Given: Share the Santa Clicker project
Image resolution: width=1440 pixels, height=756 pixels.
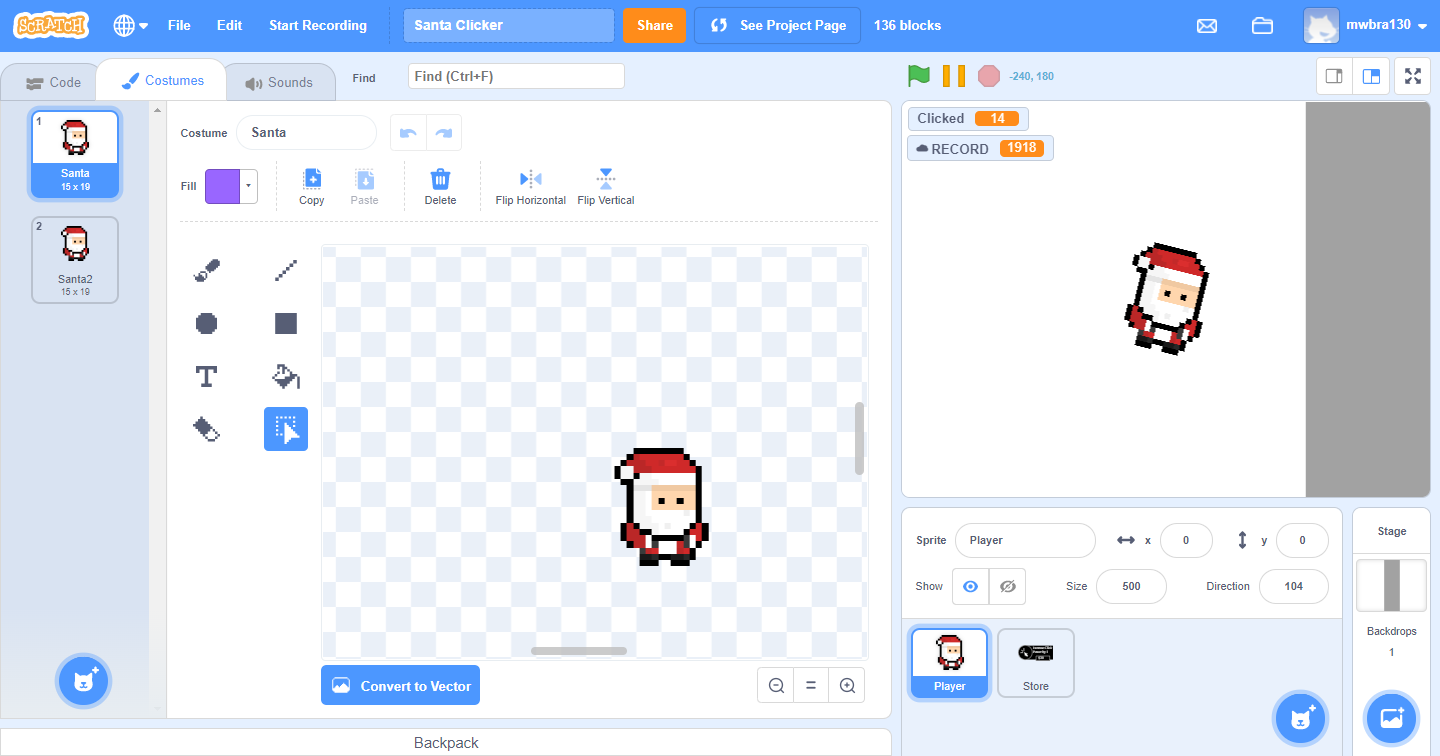Looking at the screenshot, I should pyautogui.click(x=654, y=26).
